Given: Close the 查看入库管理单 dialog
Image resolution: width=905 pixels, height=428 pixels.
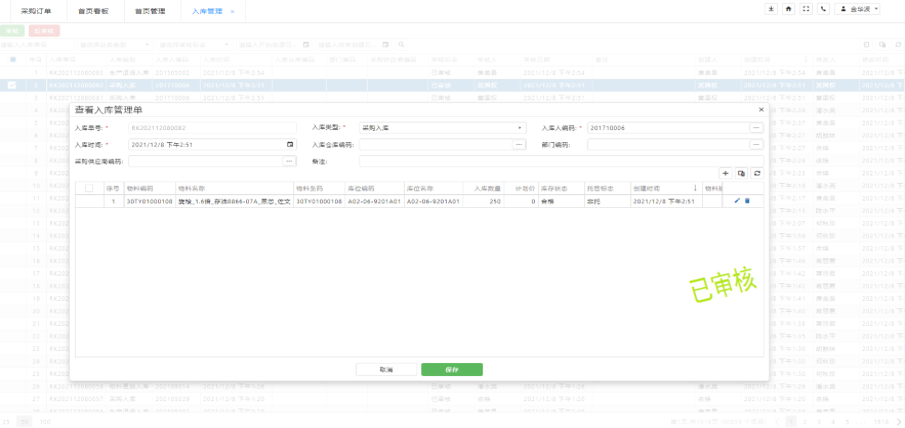Looking at the screenshot, I should coord(761,109).
